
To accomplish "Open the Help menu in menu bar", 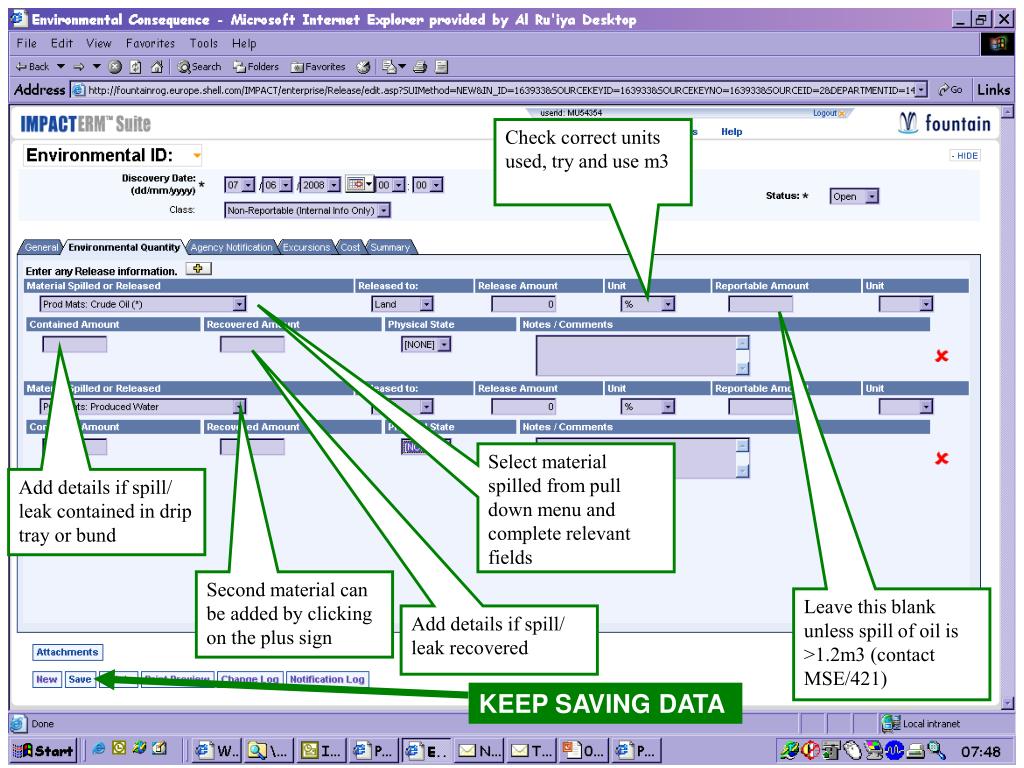I will (244, 44).
